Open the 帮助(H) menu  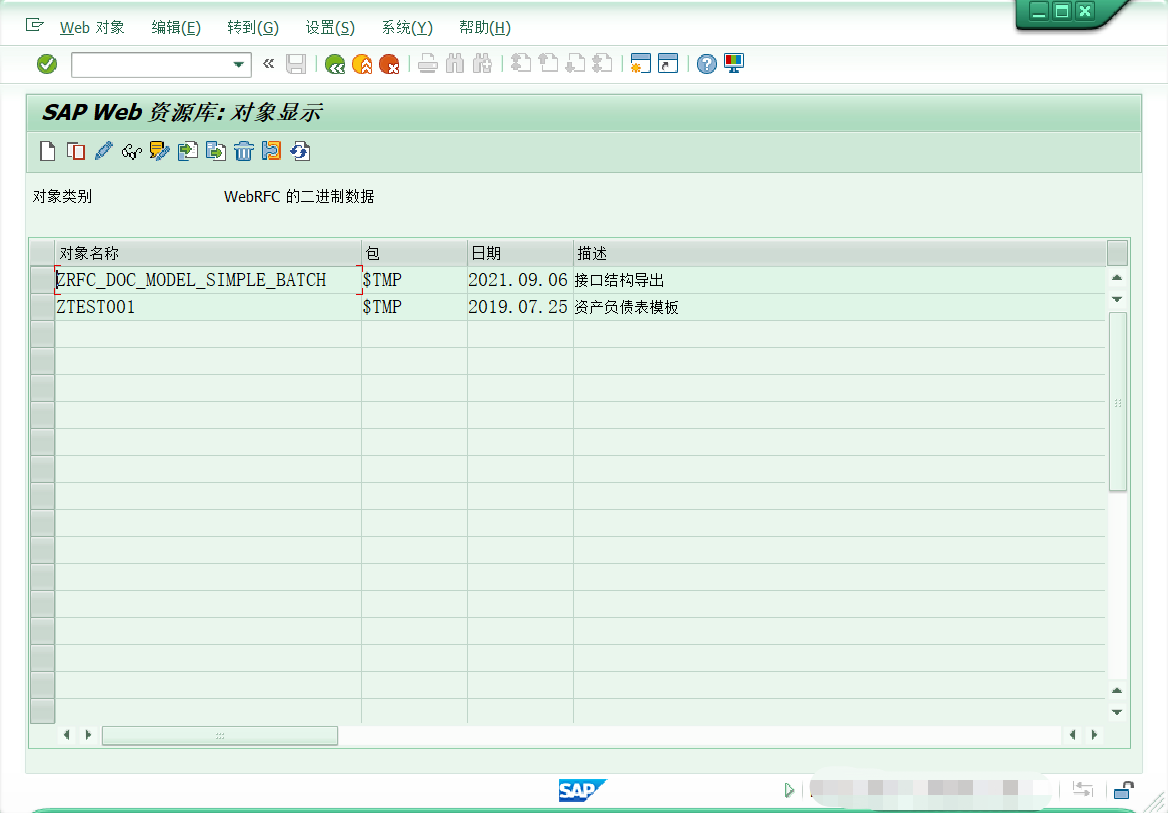tap(485, 28)
